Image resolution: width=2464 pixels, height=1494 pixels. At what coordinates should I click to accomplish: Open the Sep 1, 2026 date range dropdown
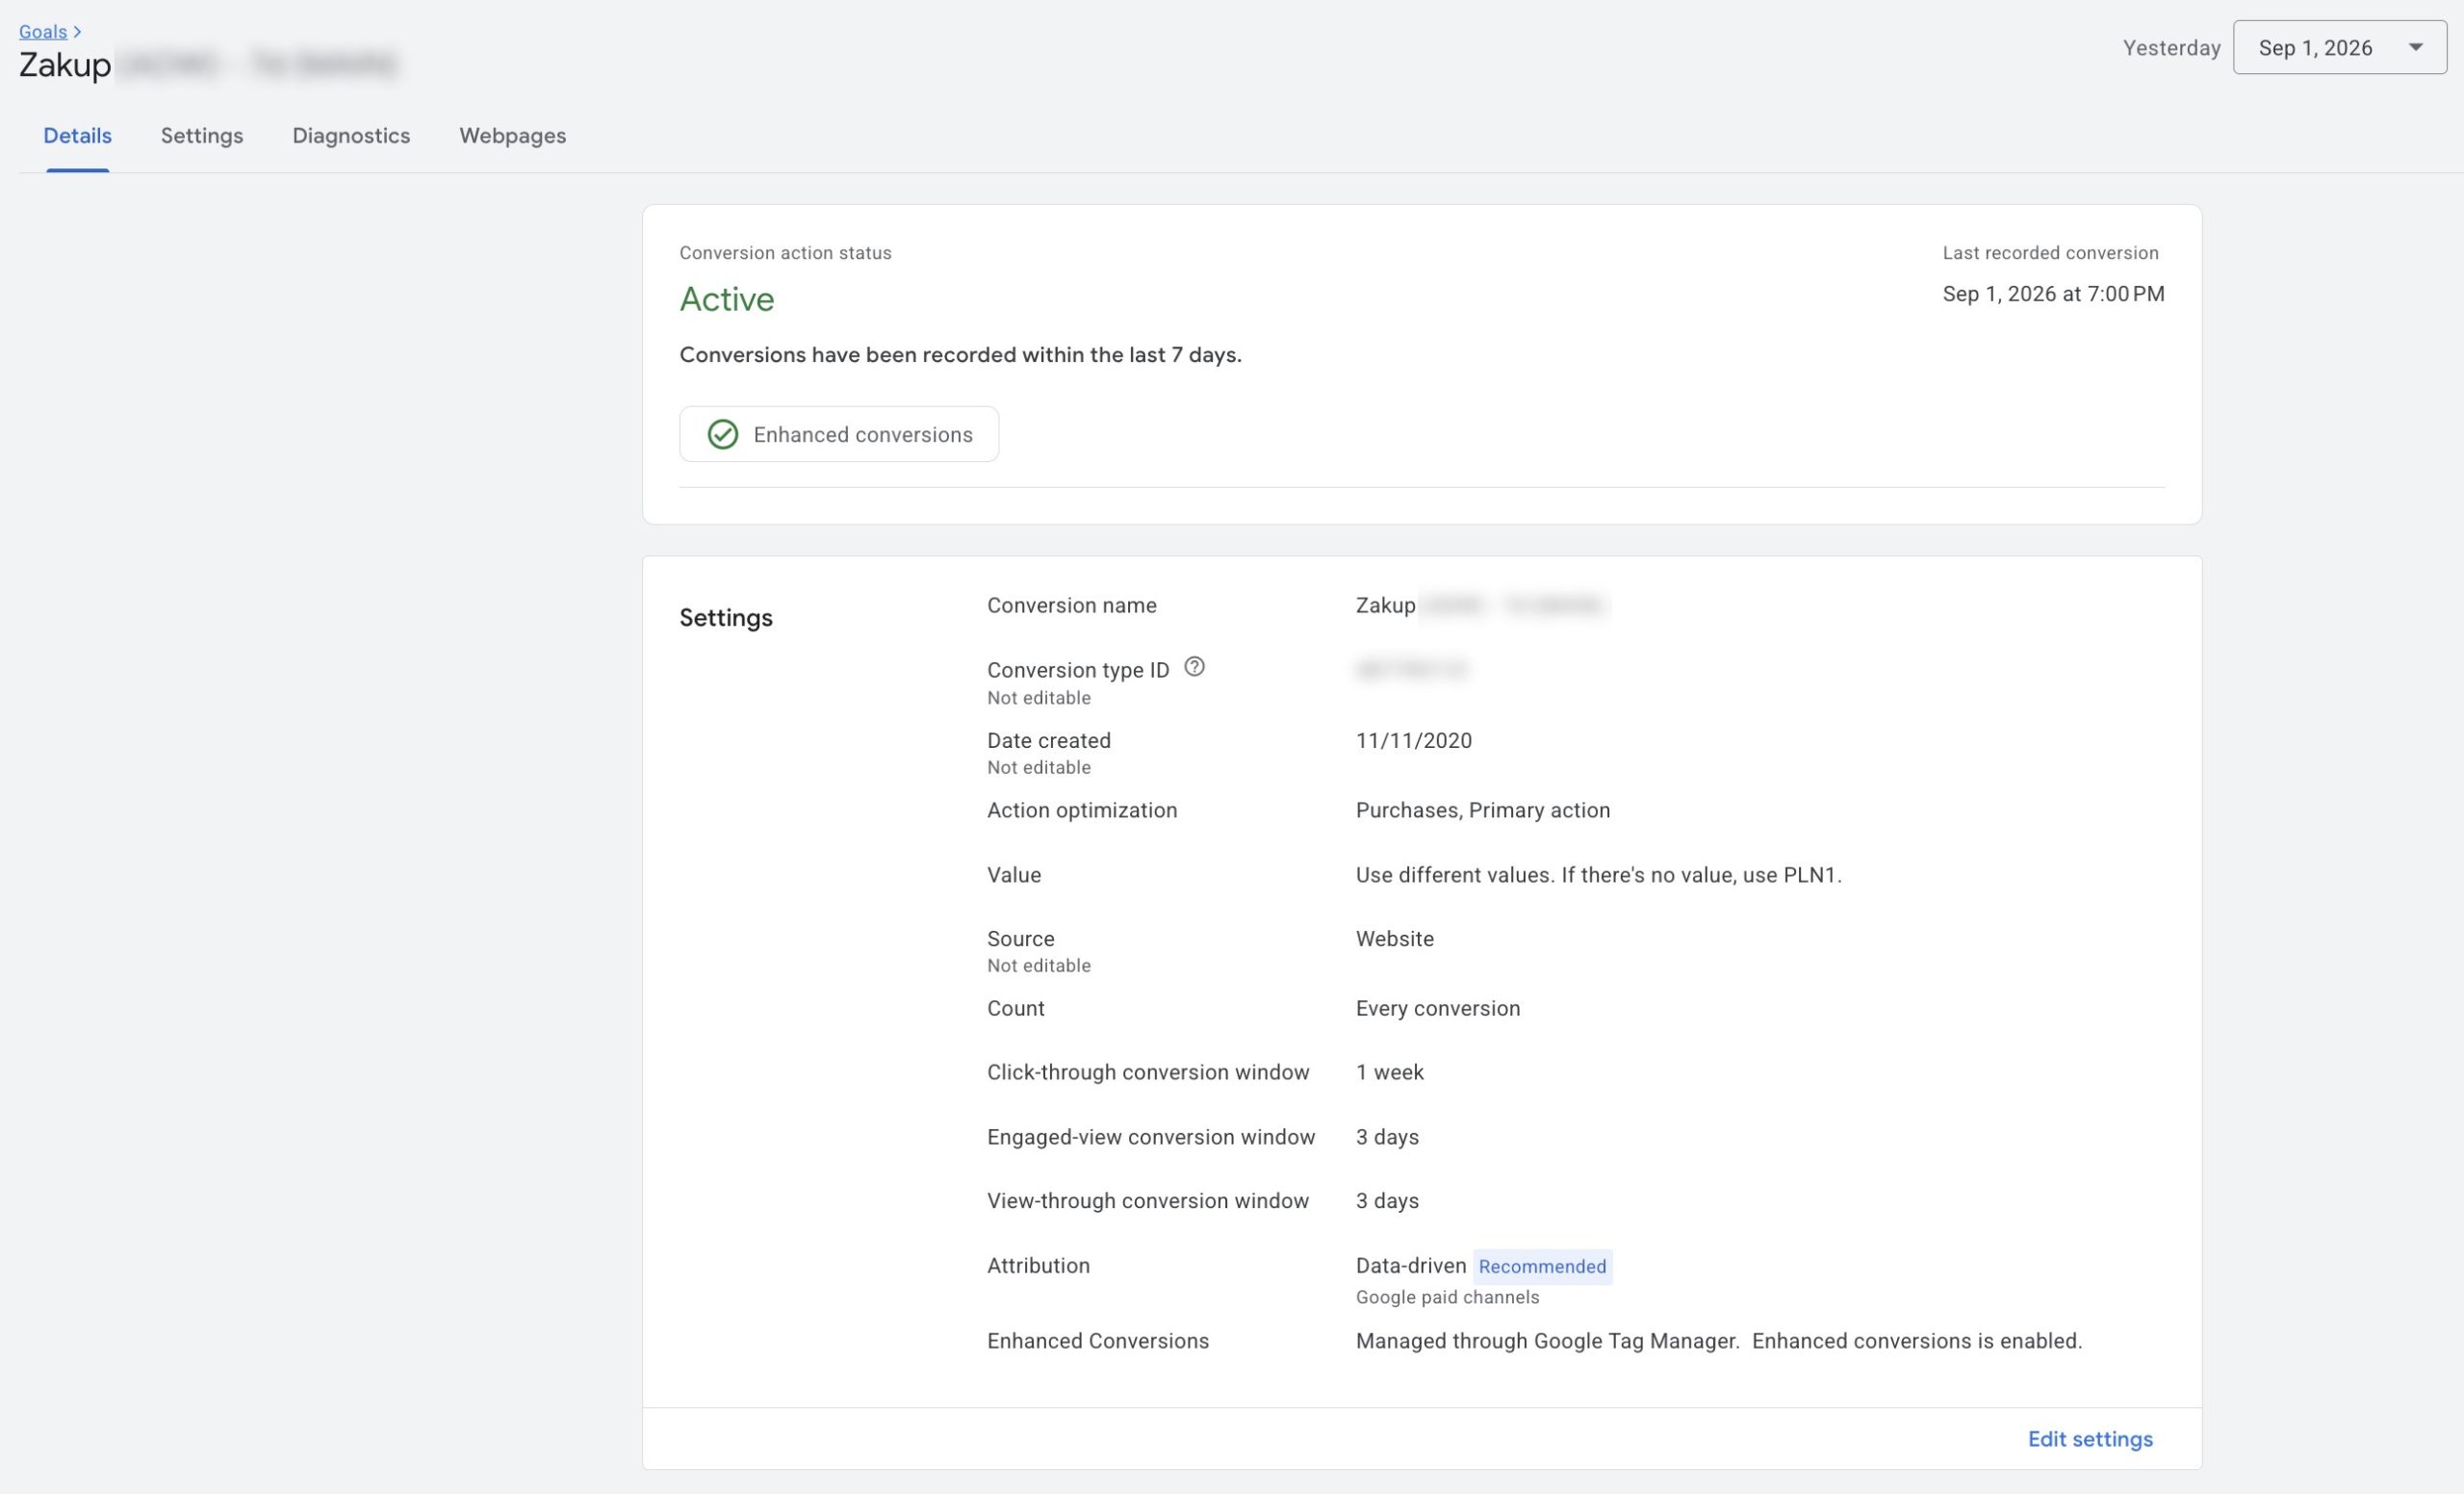pyautogui.click(x=2340, y=47)
